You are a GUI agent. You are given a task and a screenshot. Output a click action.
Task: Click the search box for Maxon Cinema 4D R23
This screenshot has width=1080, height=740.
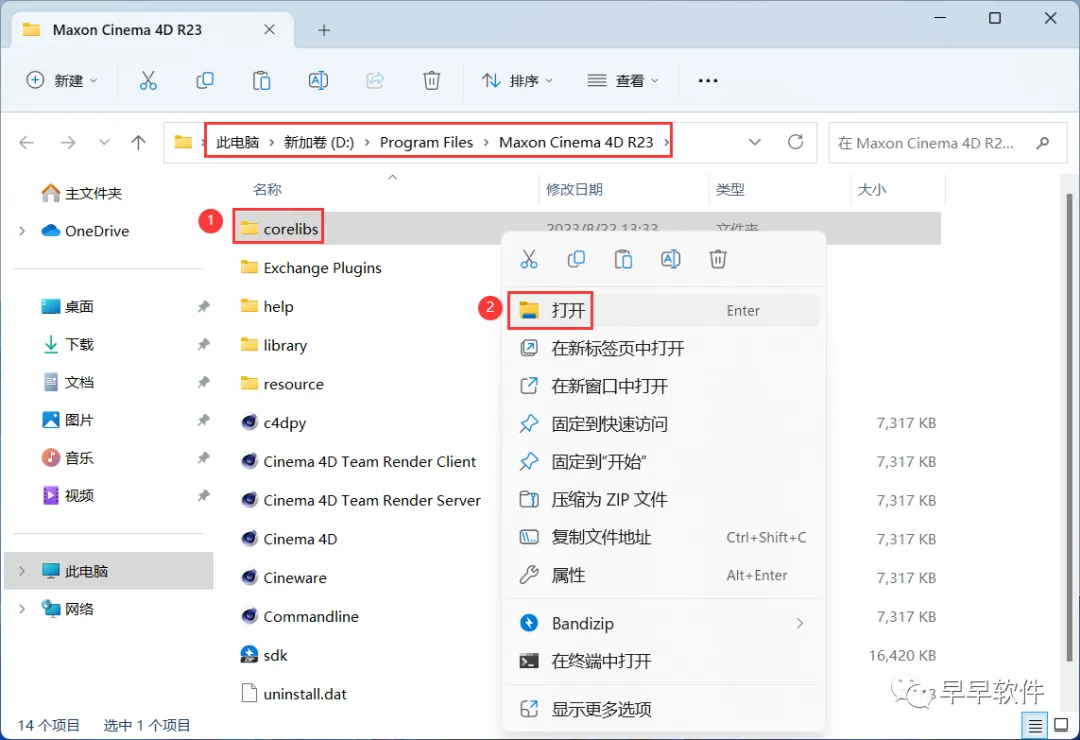click(x=948, y=143)
